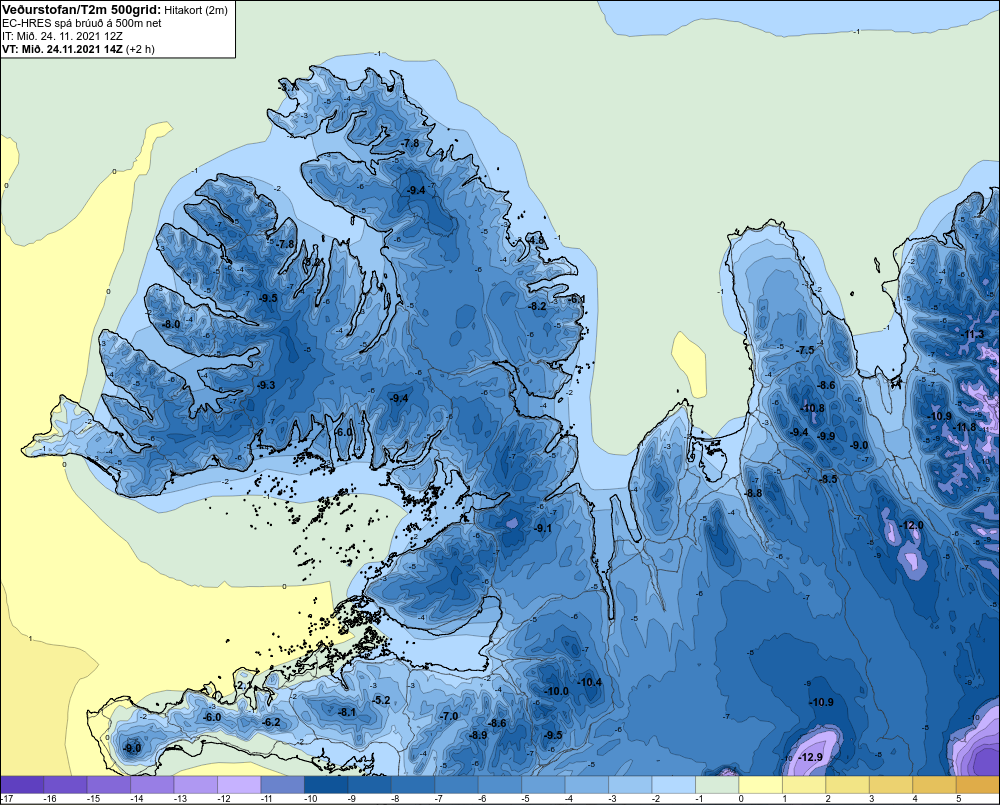The width and height of the screenshot is (1000, 805).
Task: Click the -12.0 temperature label
Action: [x=911, y=525]
